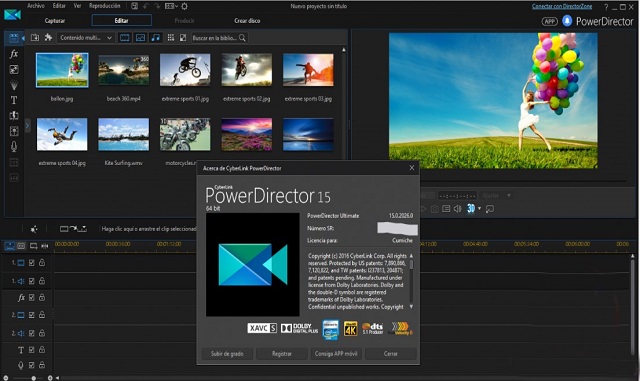
Task: Open the aspect ratio dropdown in top bar
Action: [x=171, y=6]
